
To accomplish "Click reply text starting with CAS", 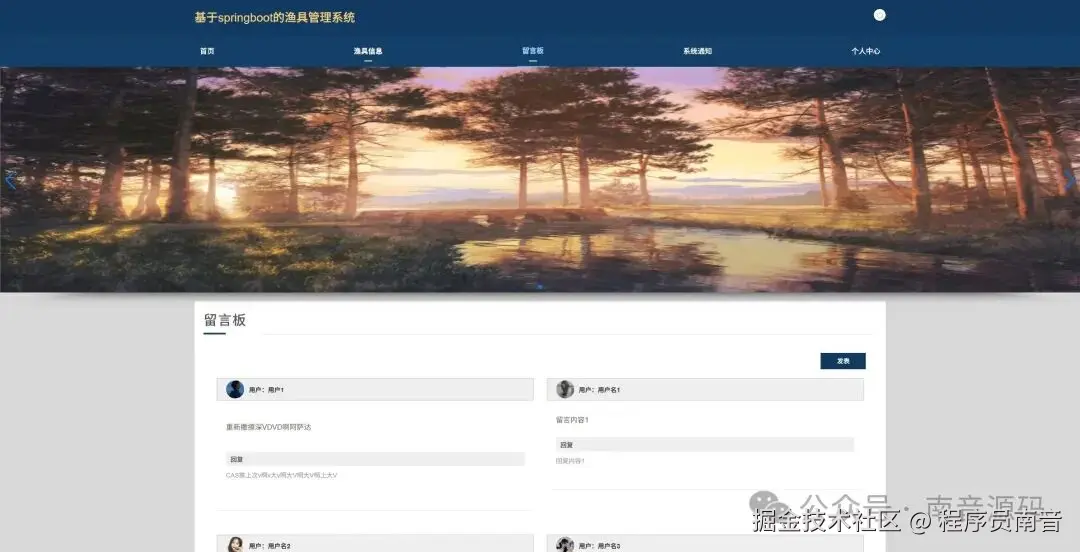I will [282, 476].
